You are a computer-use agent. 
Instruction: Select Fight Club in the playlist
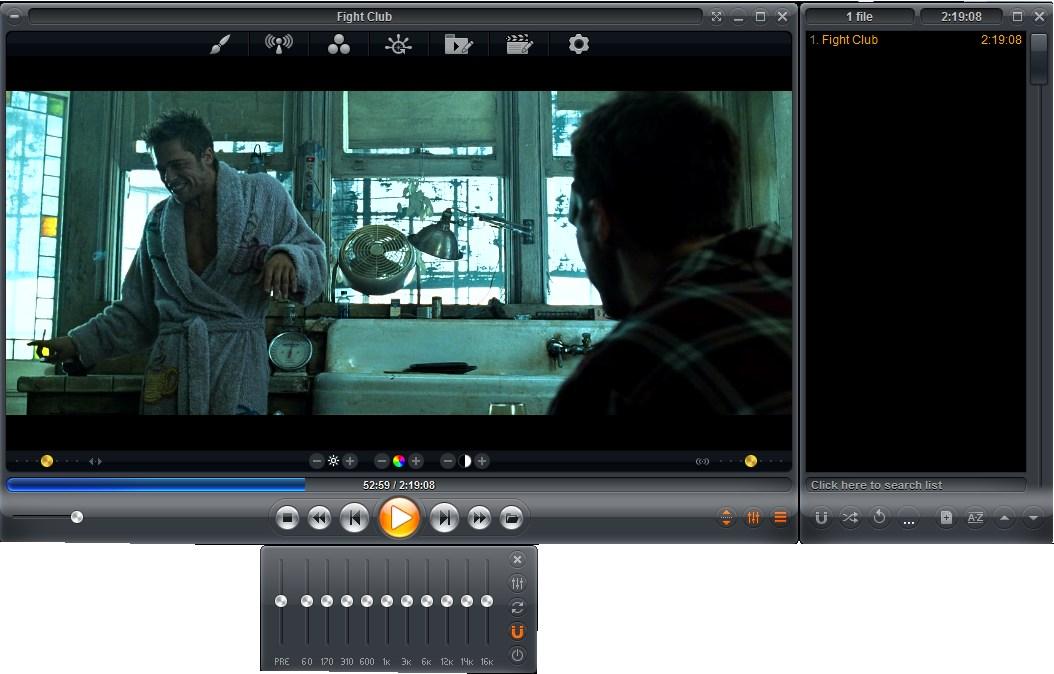pyautogui.click(x=850, y=40)
